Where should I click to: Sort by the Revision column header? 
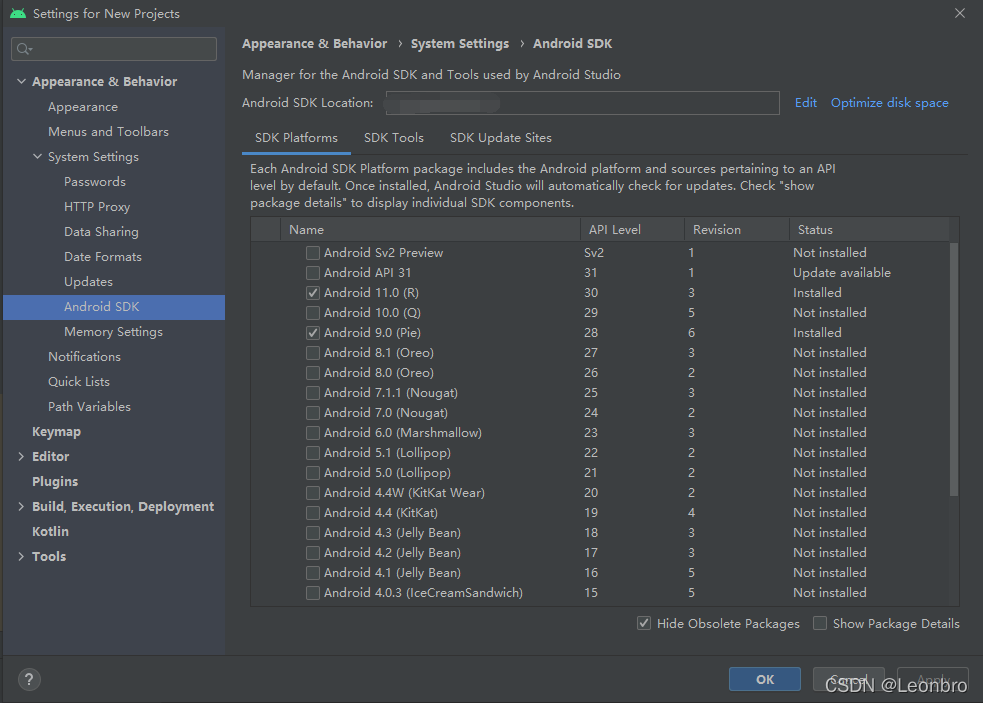(x=737, y=230)
